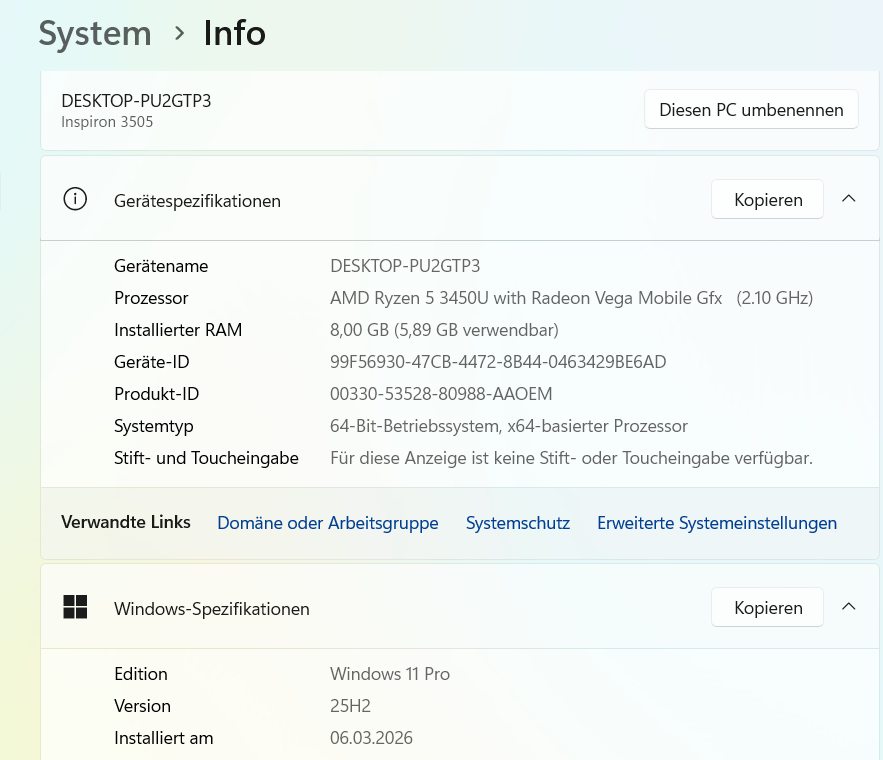Image resolution: width=883 pixels, height=760 pixels.
Task: Select the Geräte-ID value 99F56930-47CB-4472-8B44-0463429BE6AD
Action: click(498, 362)
